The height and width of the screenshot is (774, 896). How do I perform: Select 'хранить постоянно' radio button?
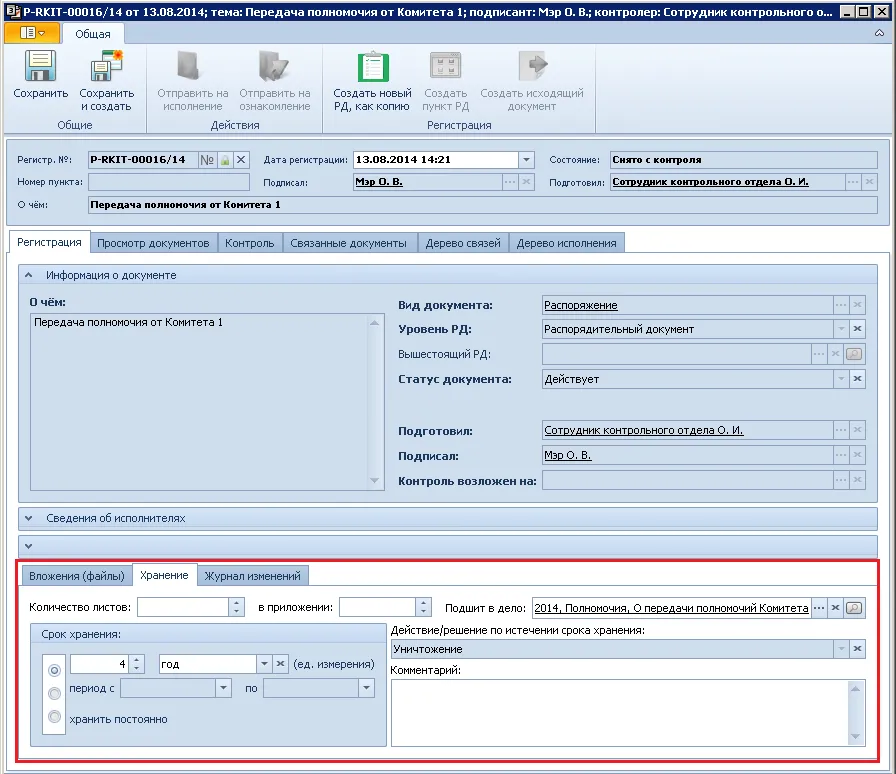click(54, 717)
